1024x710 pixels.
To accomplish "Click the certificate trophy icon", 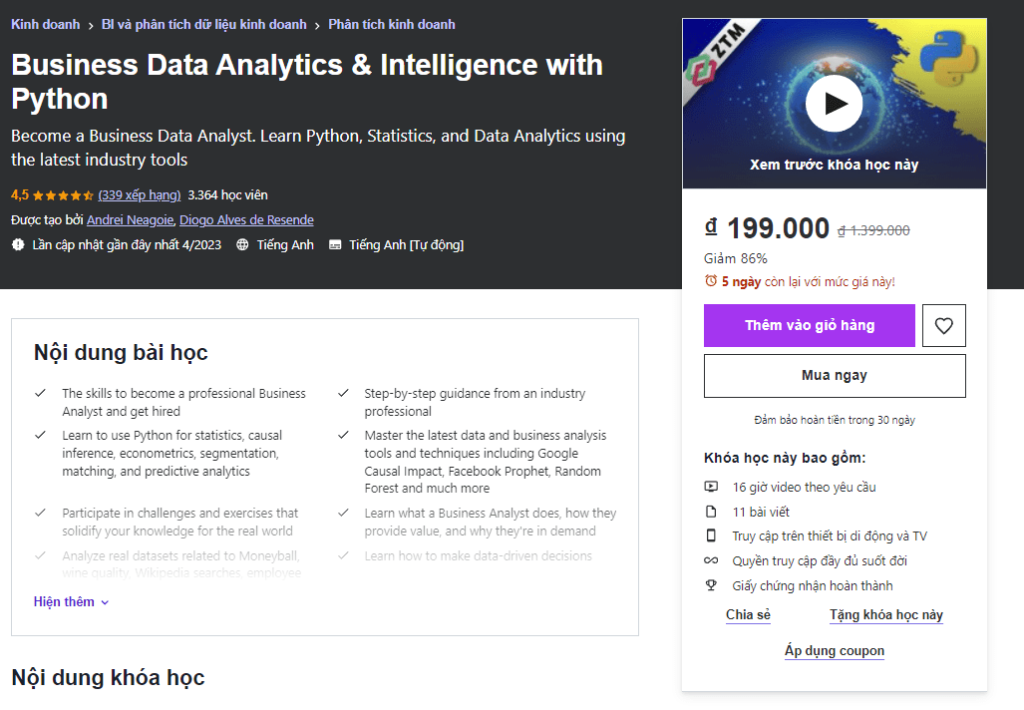I will click(x=711, y=585).
